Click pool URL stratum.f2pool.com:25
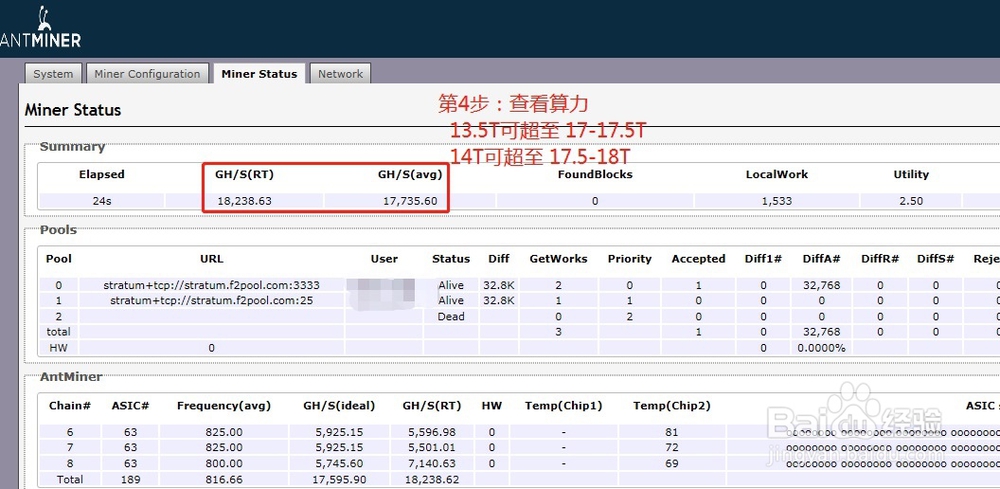This screenshot has width=1000, height=489. (212, 300)
